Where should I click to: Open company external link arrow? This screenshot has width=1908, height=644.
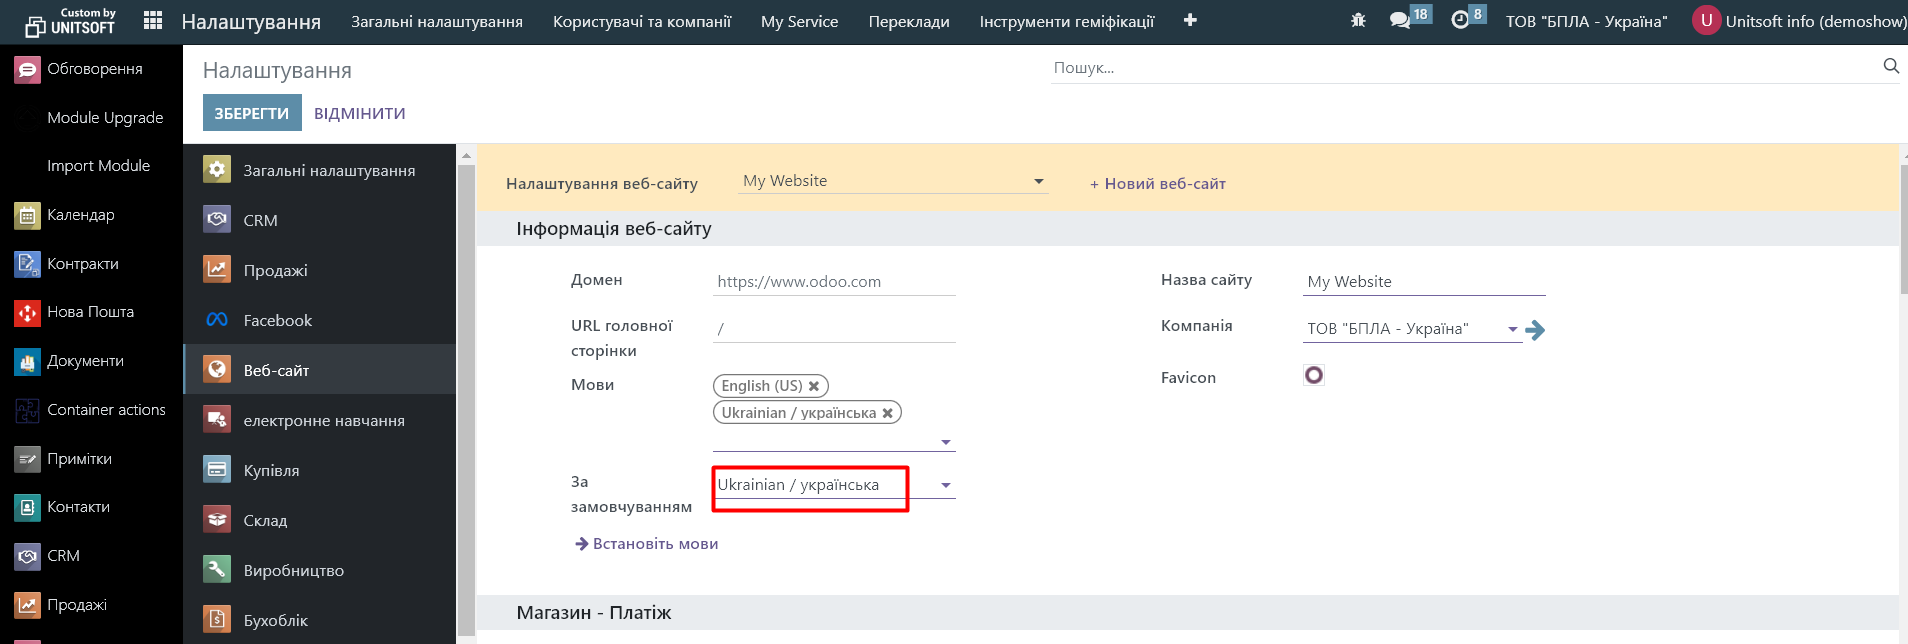[x=1536, y=330]
